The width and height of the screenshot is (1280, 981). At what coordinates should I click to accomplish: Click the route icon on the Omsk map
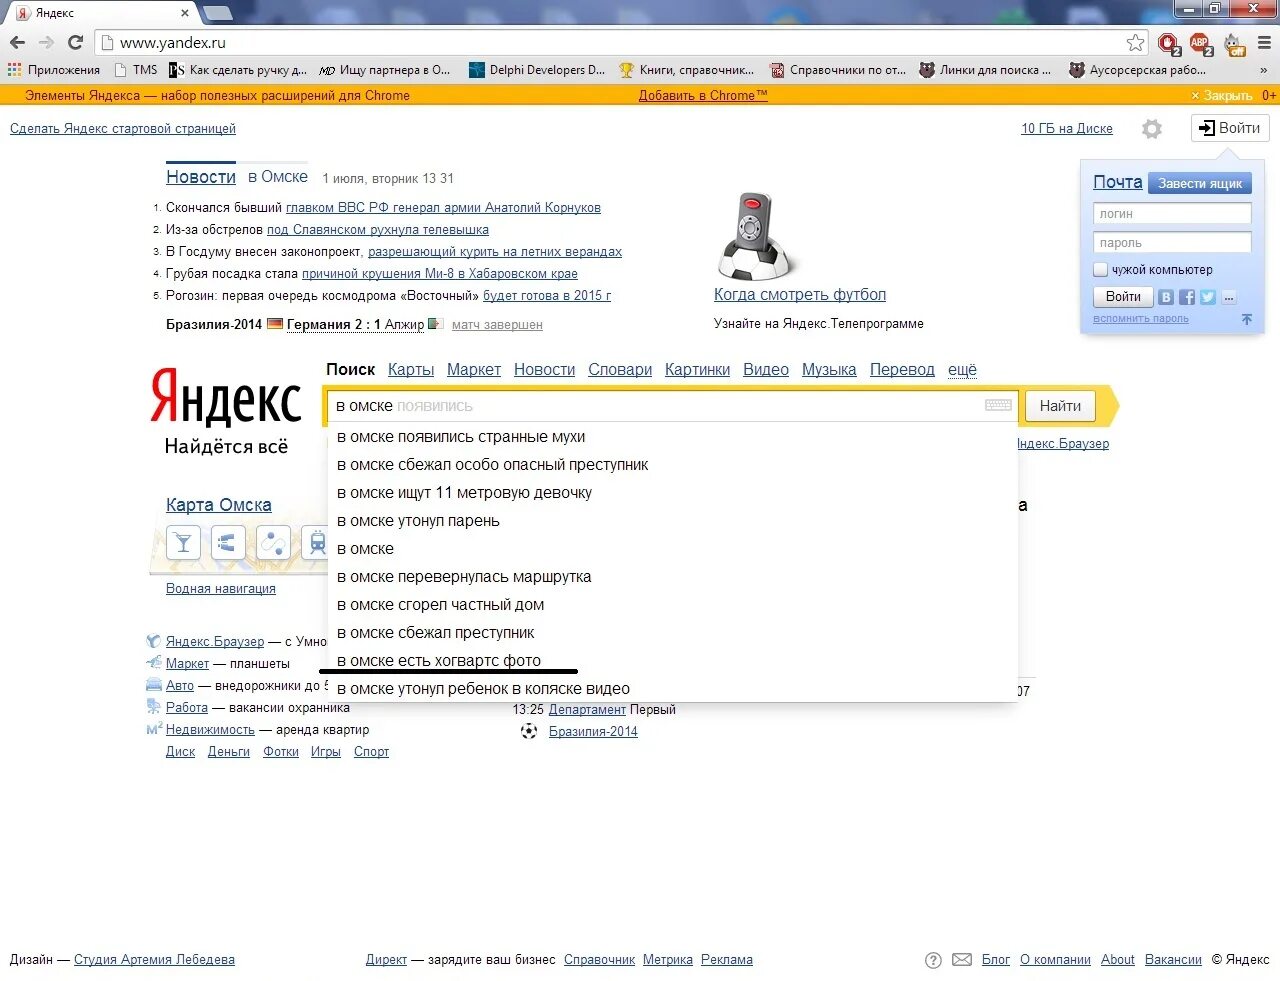click(272, 543)
